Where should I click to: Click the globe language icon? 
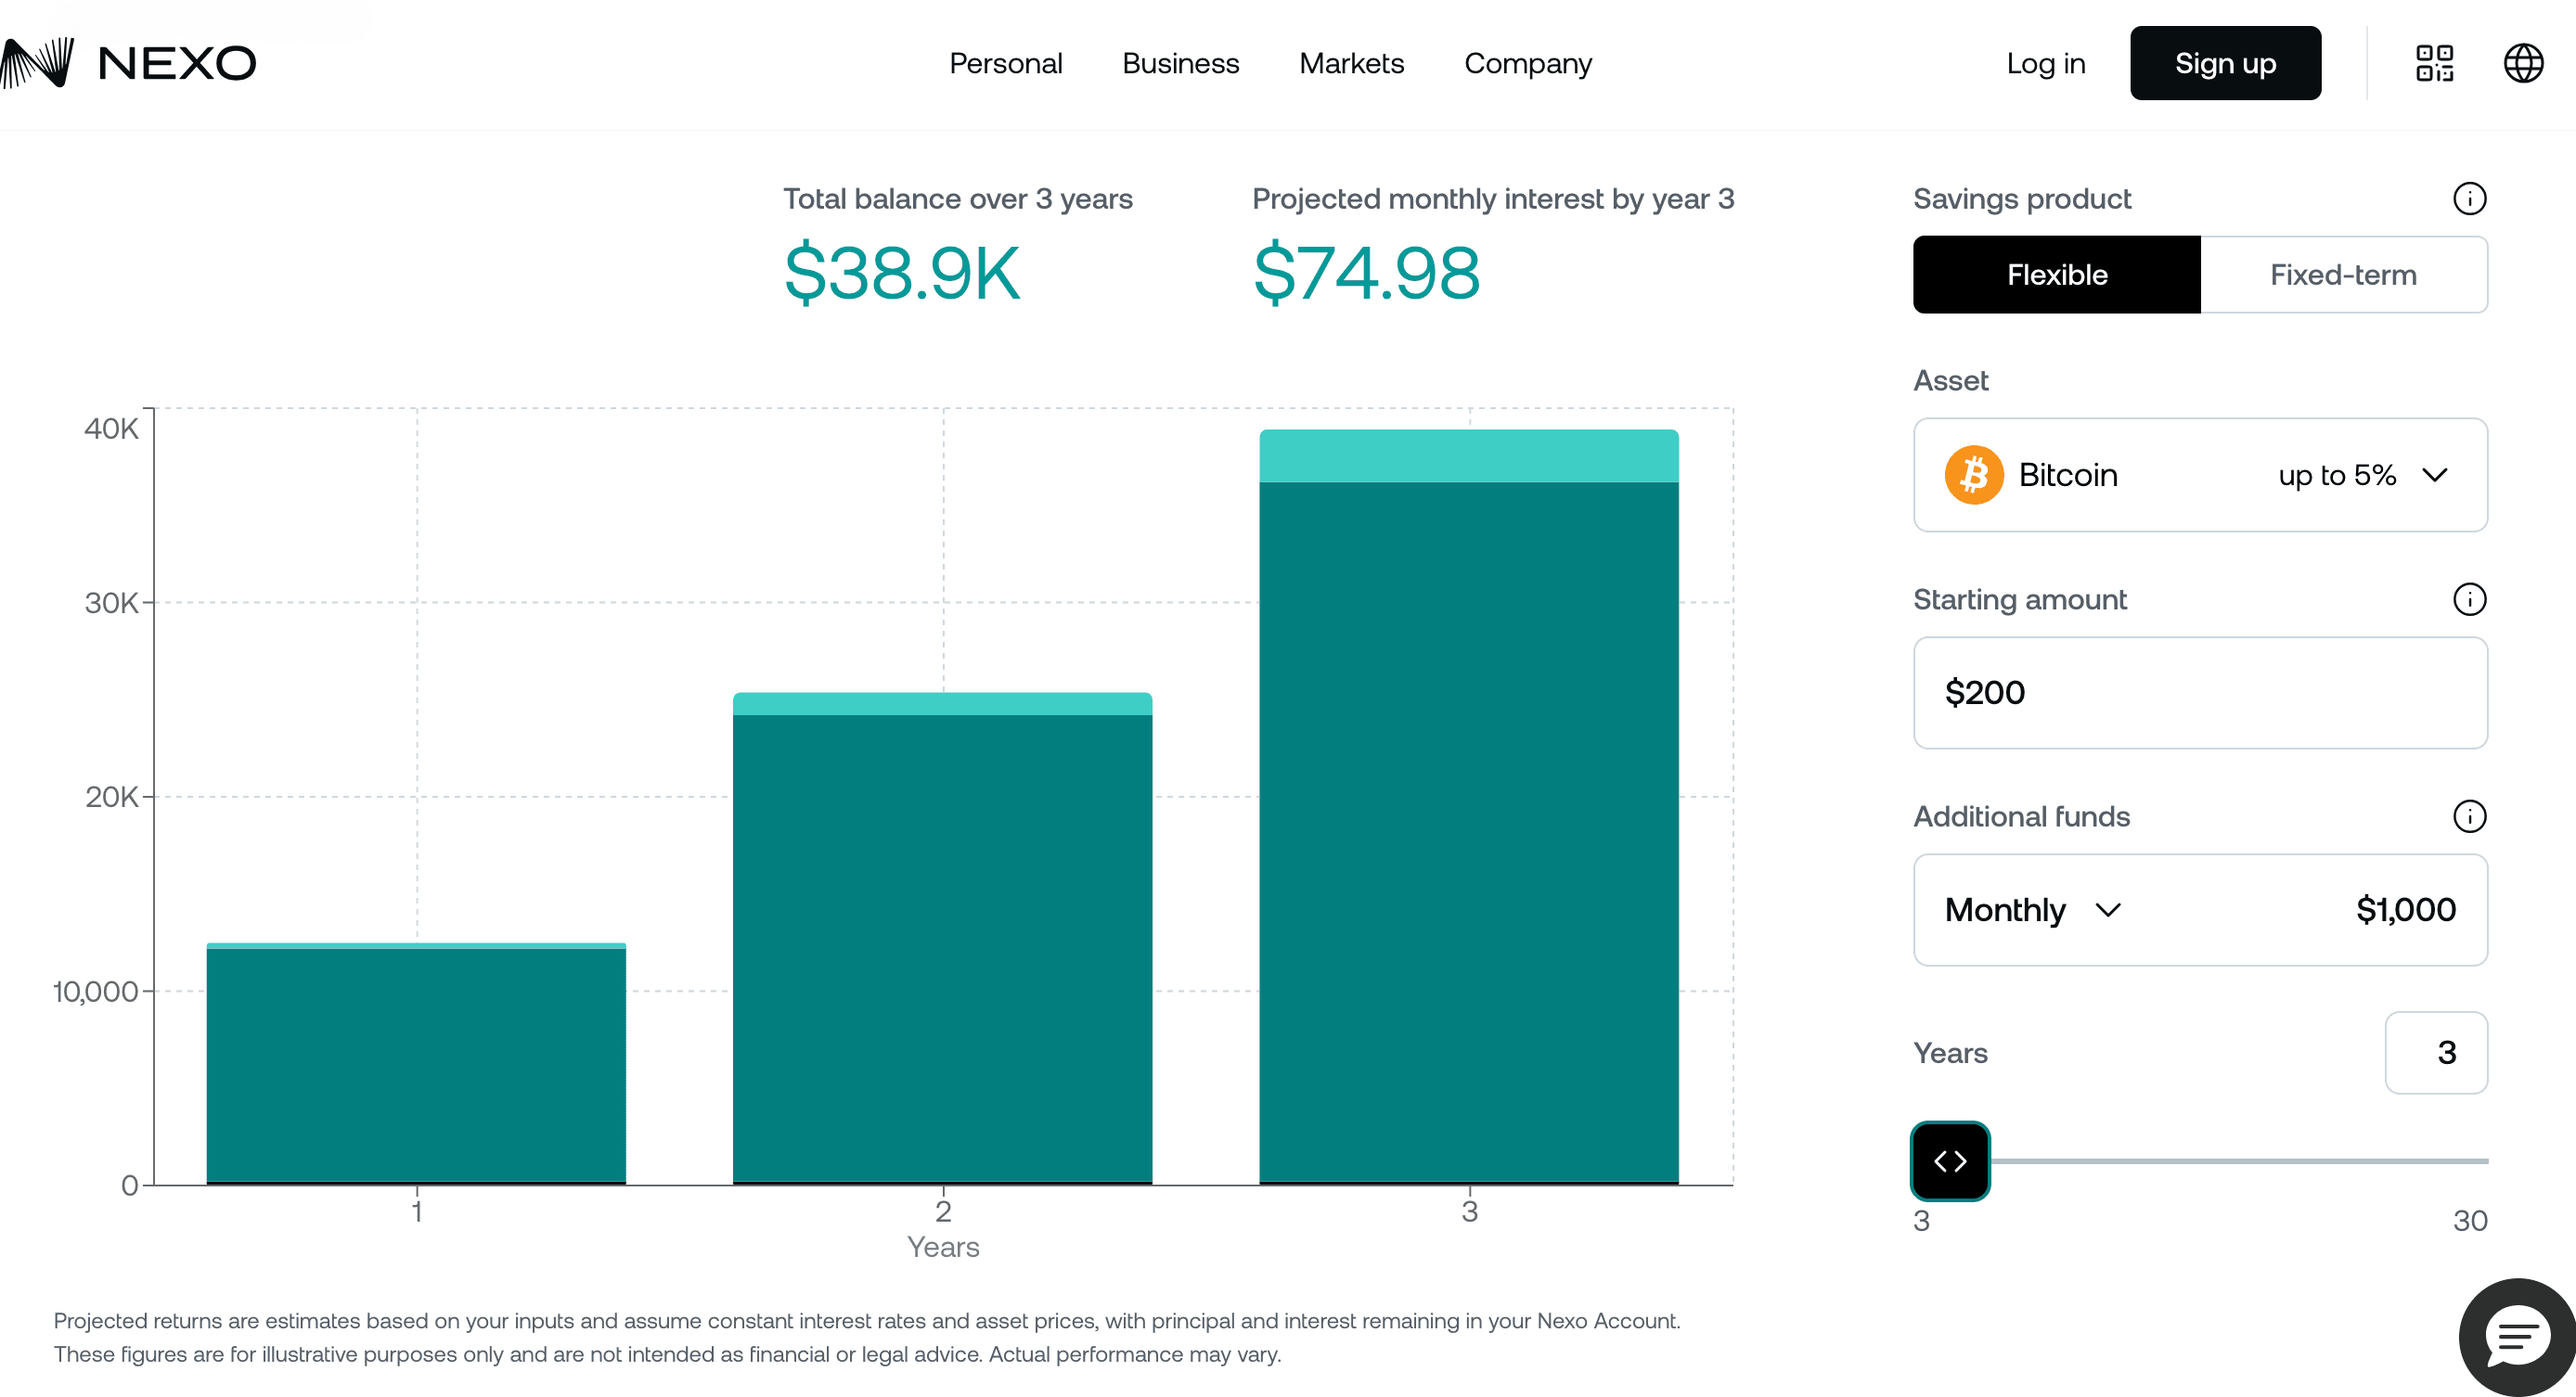click(2522, 63)
